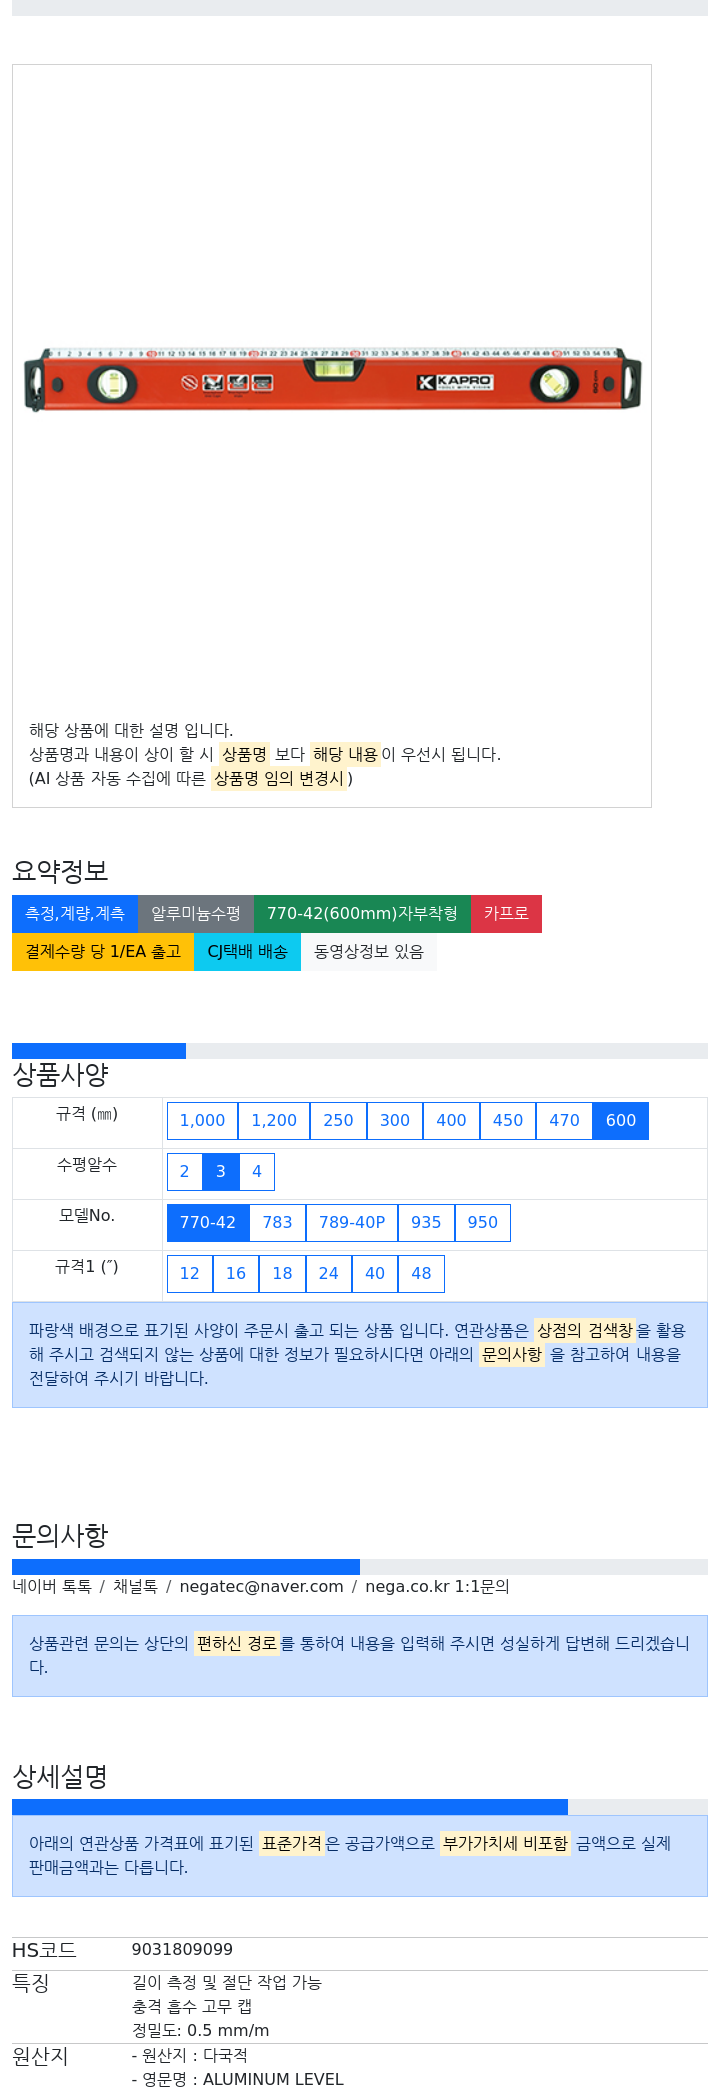Open the 770-42(600mm)자부착형 green tag
Image resolution: width=720 pixels, height=2092 pixels.
coord(362,913)
